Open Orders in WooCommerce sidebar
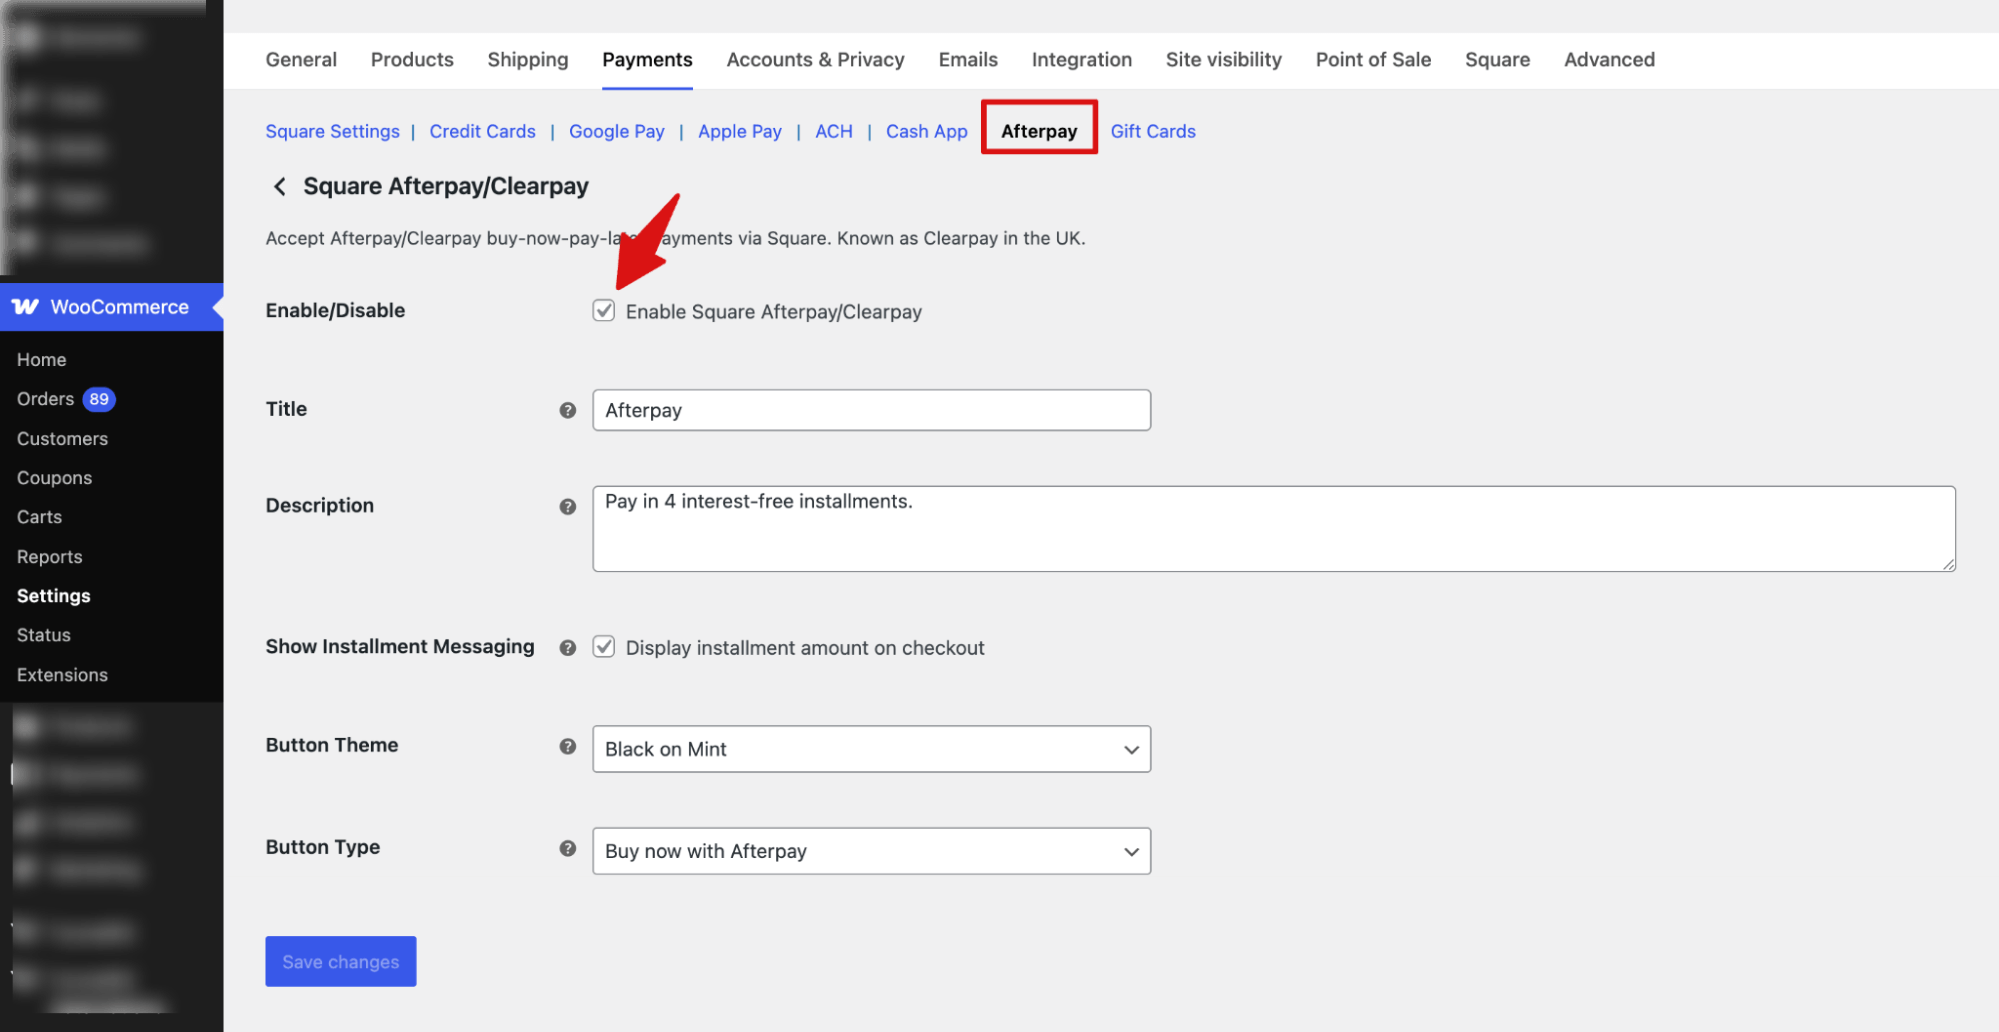1999x1032 pixels. coord(46,399)
